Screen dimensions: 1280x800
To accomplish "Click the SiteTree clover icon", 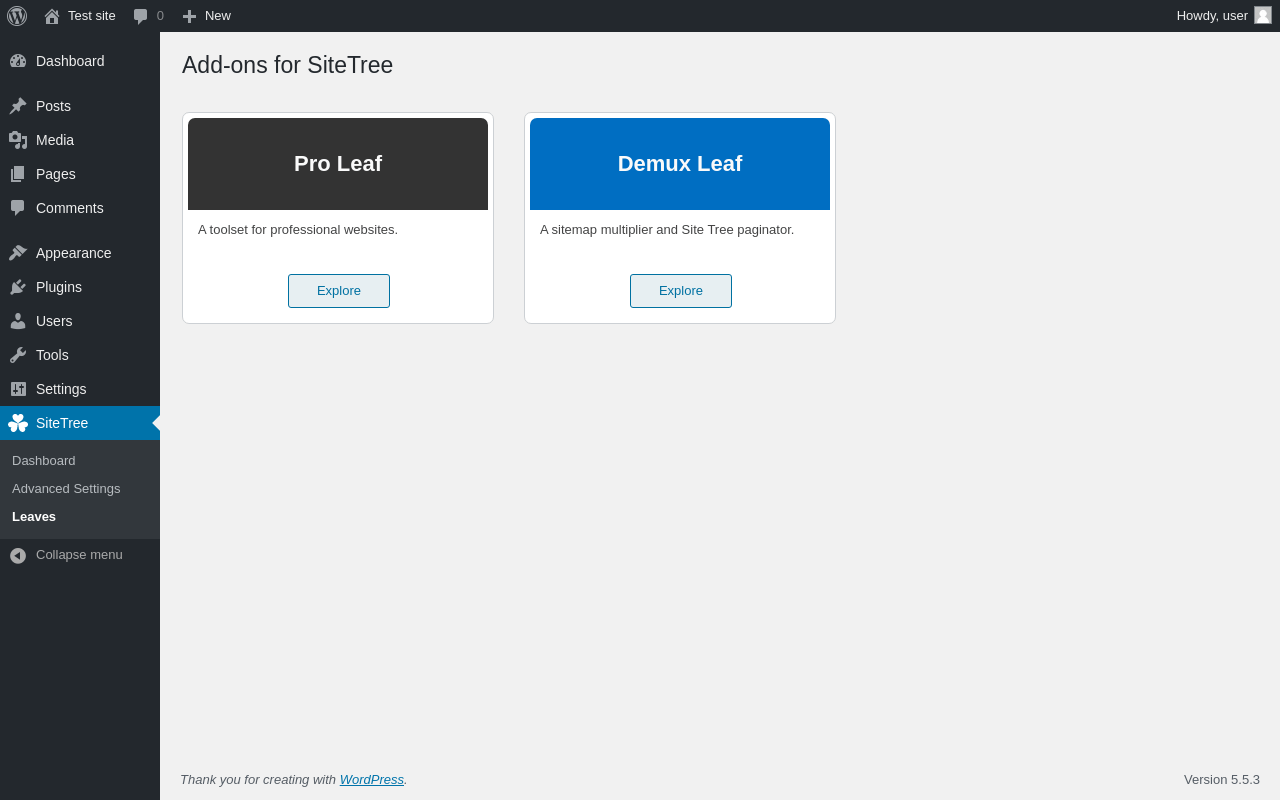I will pos(18,423).
